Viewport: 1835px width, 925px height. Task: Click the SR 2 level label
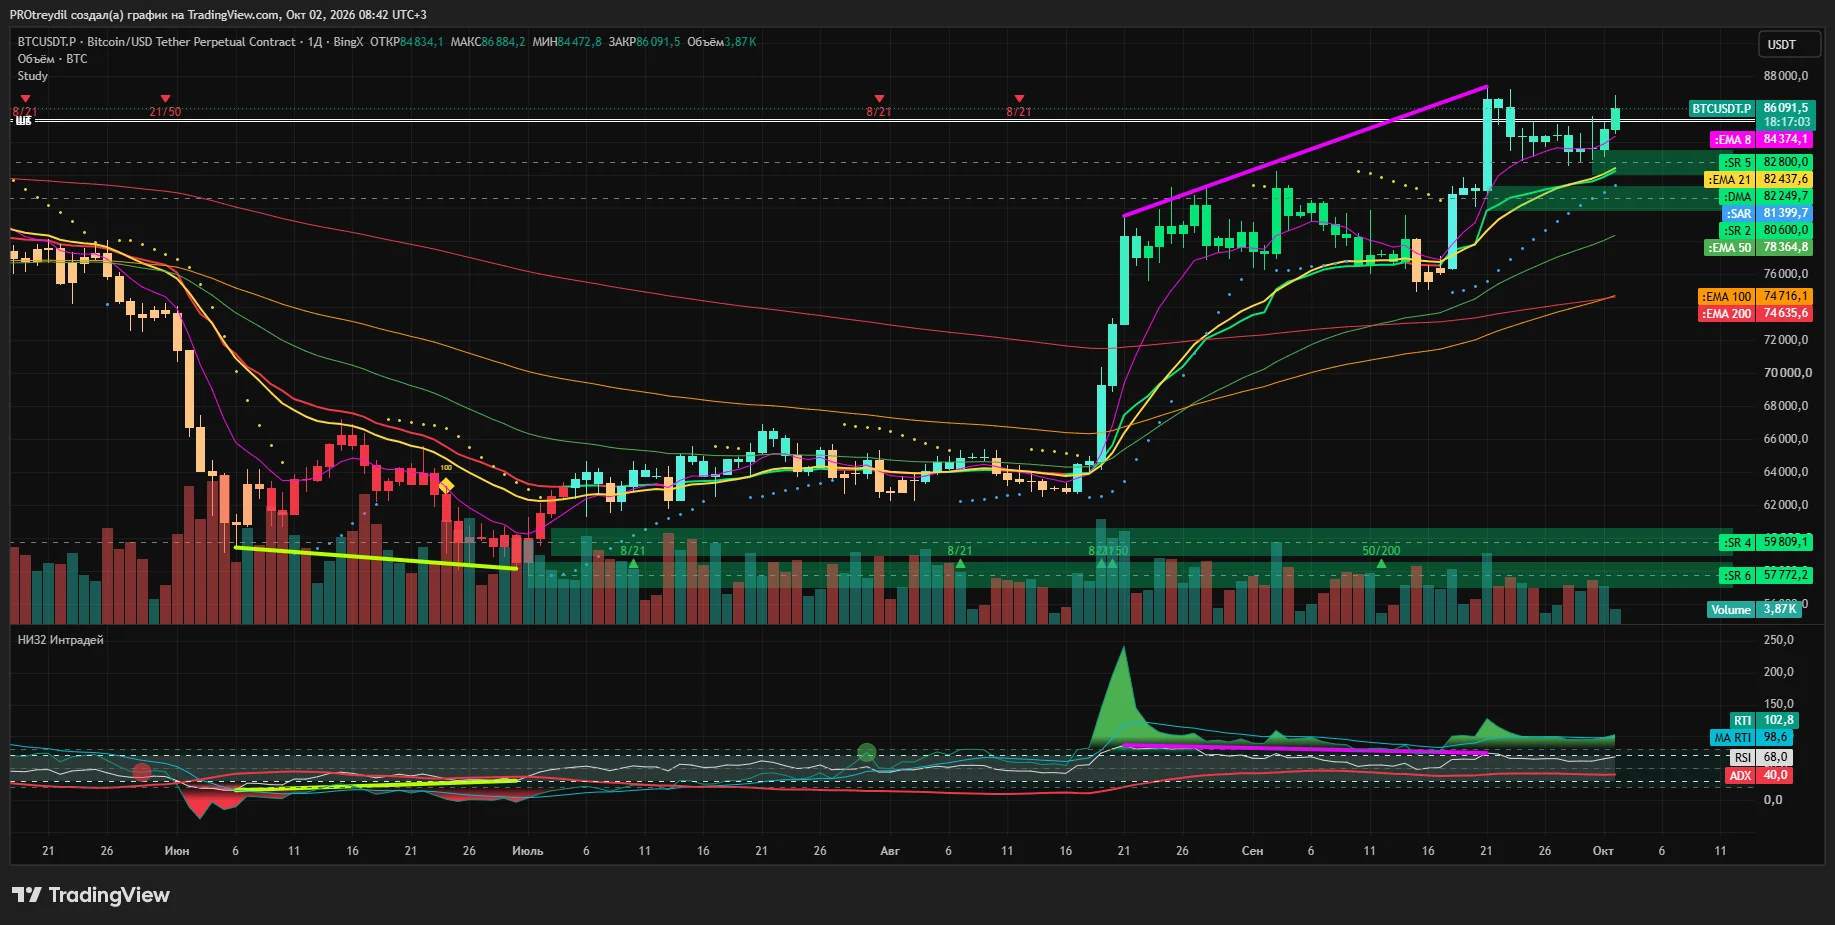pyautogui.click(x=1766, y=230)
